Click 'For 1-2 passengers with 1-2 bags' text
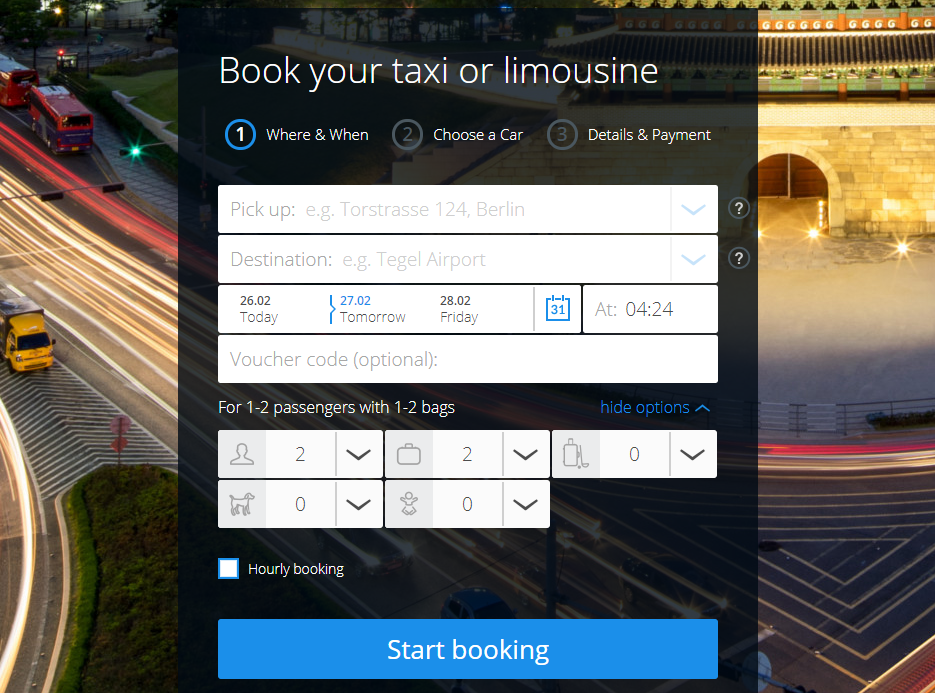This screenshot has height=693, width=935. 336,407
